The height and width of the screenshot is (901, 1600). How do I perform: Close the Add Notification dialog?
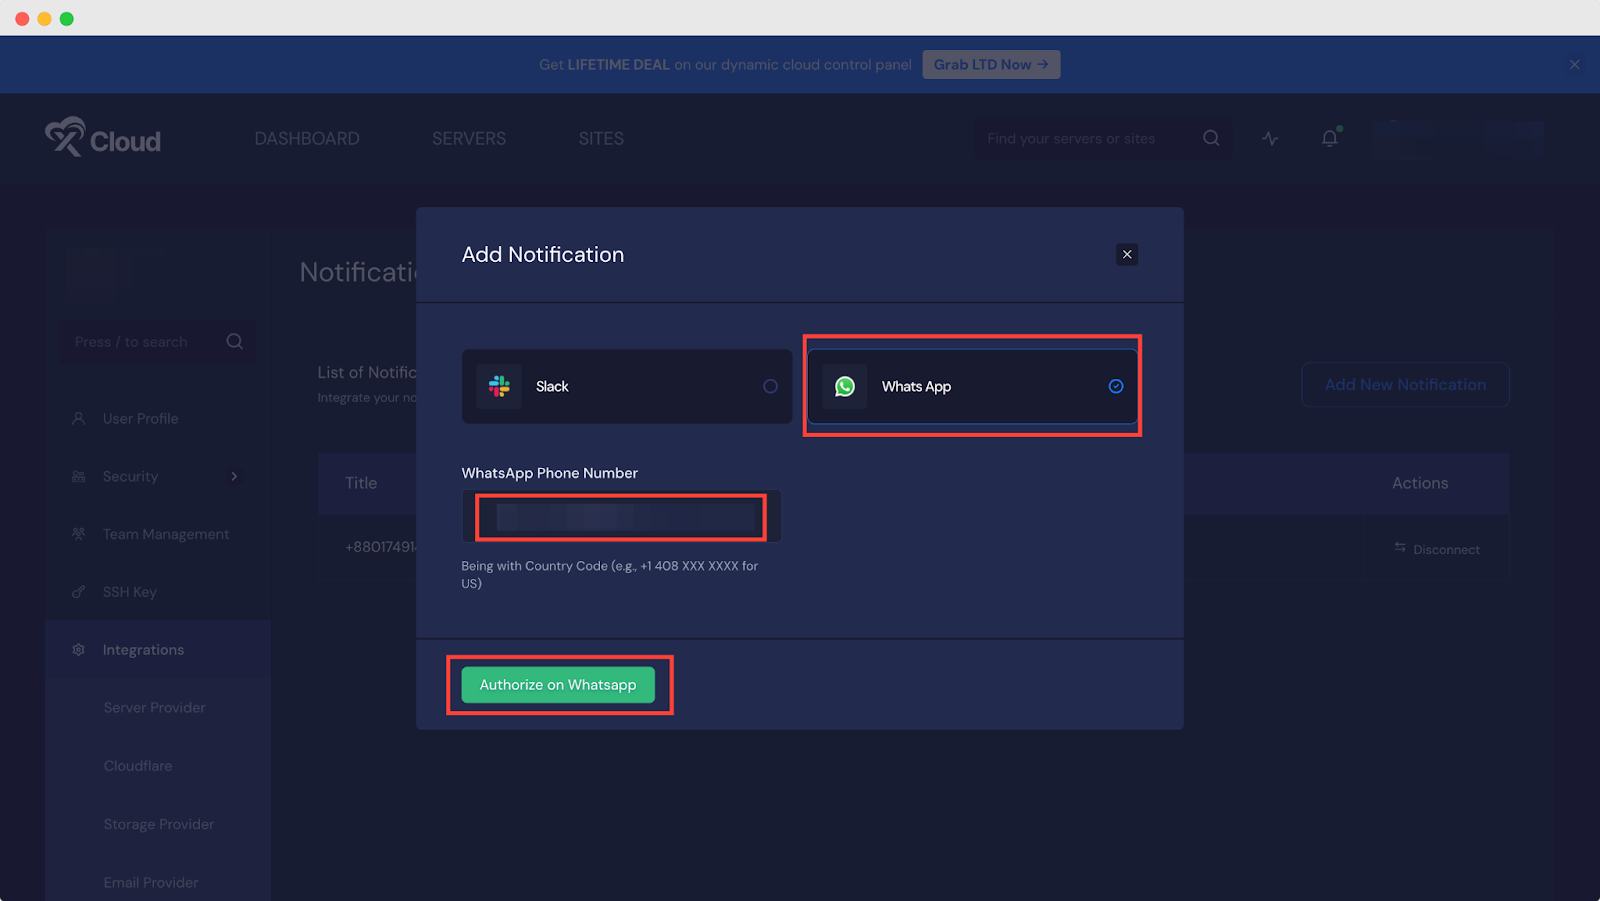click(x=1127, y=254)
